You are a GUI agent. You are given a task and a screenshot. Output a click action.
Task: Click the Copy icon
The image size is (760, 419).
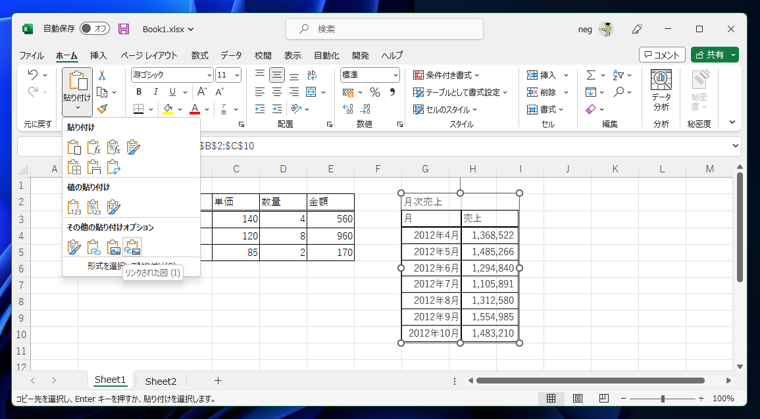(x=102, y=92)
